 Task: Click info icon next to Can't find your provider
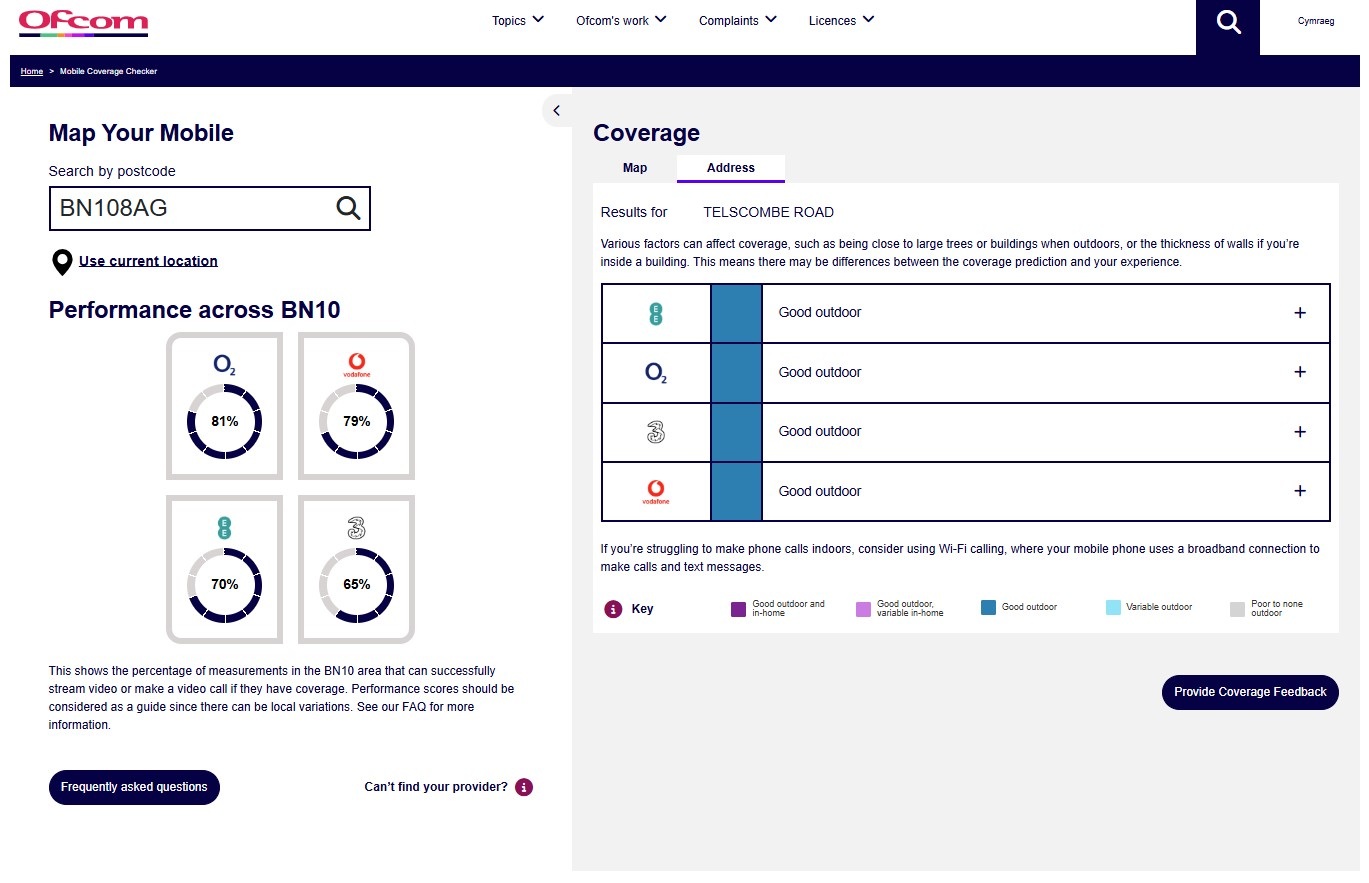tap(524, 787)
